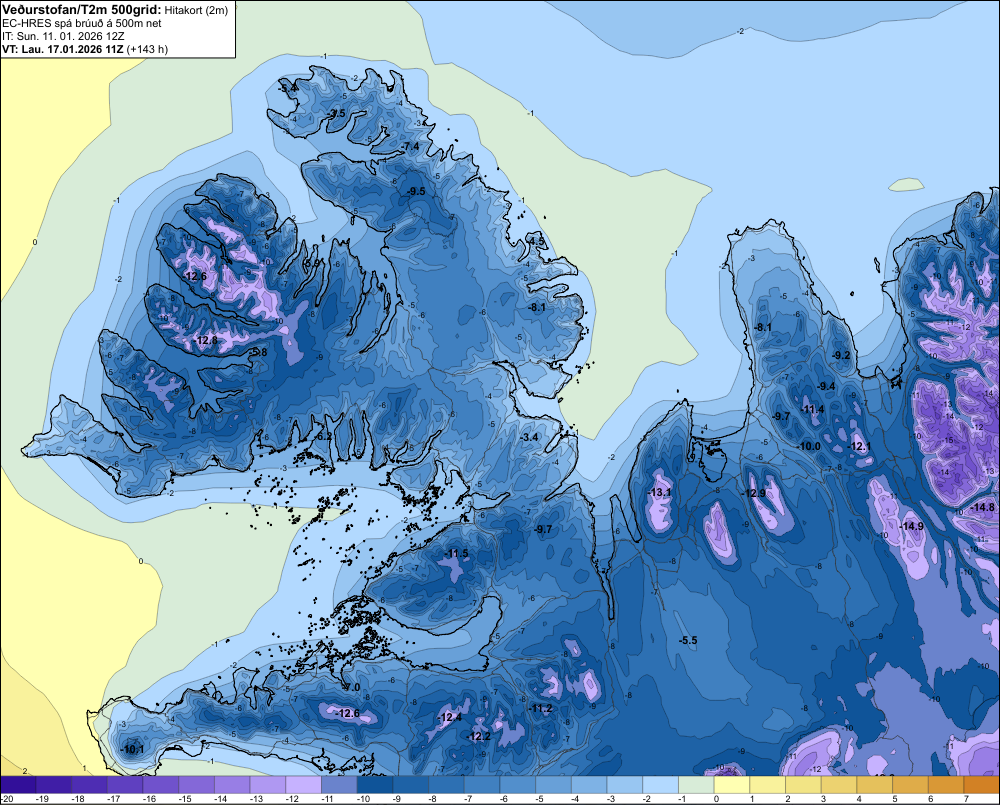Pick the dark blue swatch right of -10

pyautogui.click(x=375, y=785)
